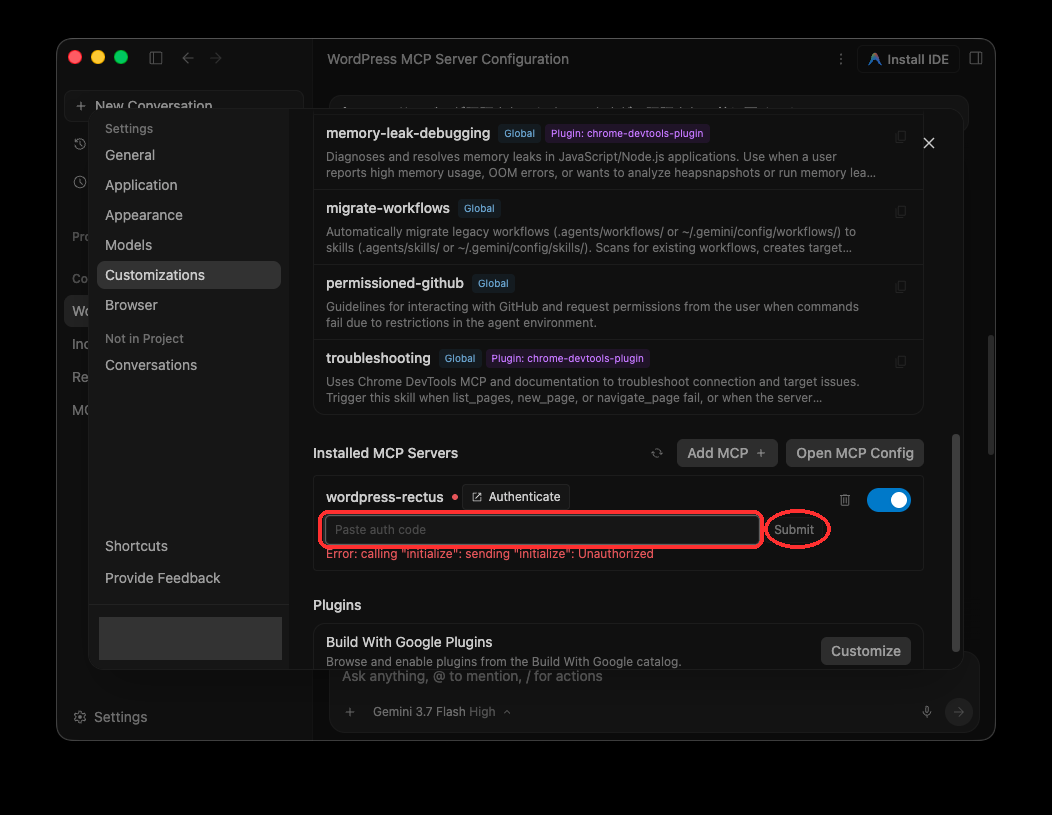
Task: Open Models settings section
Action: point(189,245)
